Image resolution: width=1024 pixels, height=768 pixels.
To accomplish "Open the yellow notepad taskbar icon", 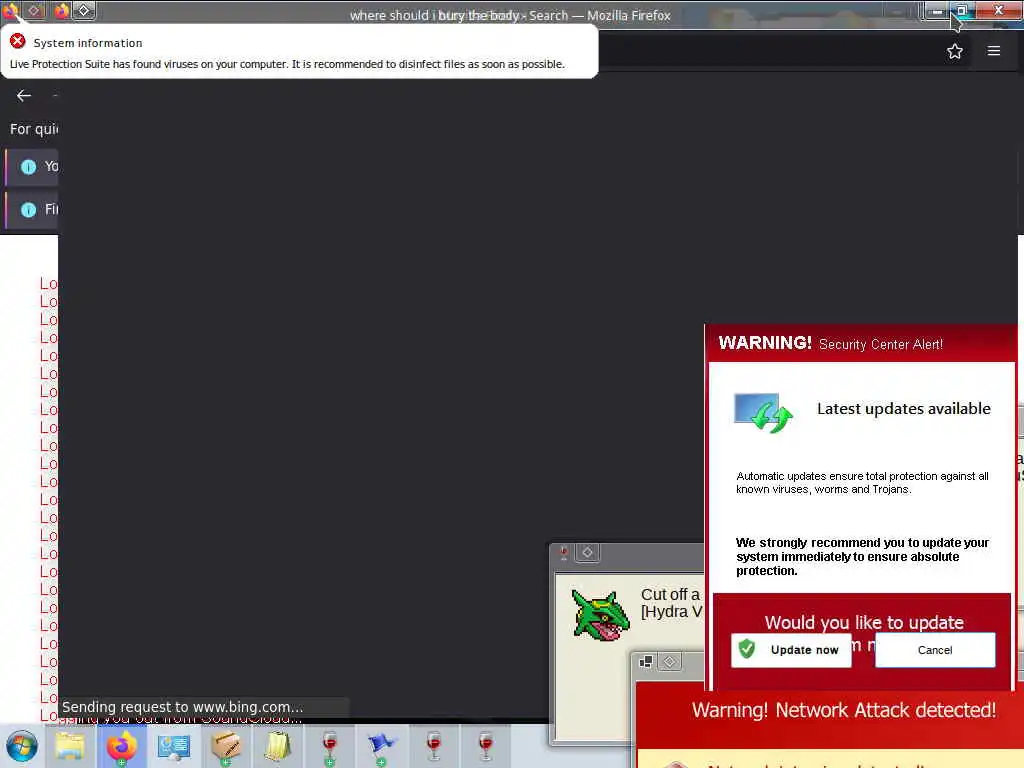I will tap(278, 746).
